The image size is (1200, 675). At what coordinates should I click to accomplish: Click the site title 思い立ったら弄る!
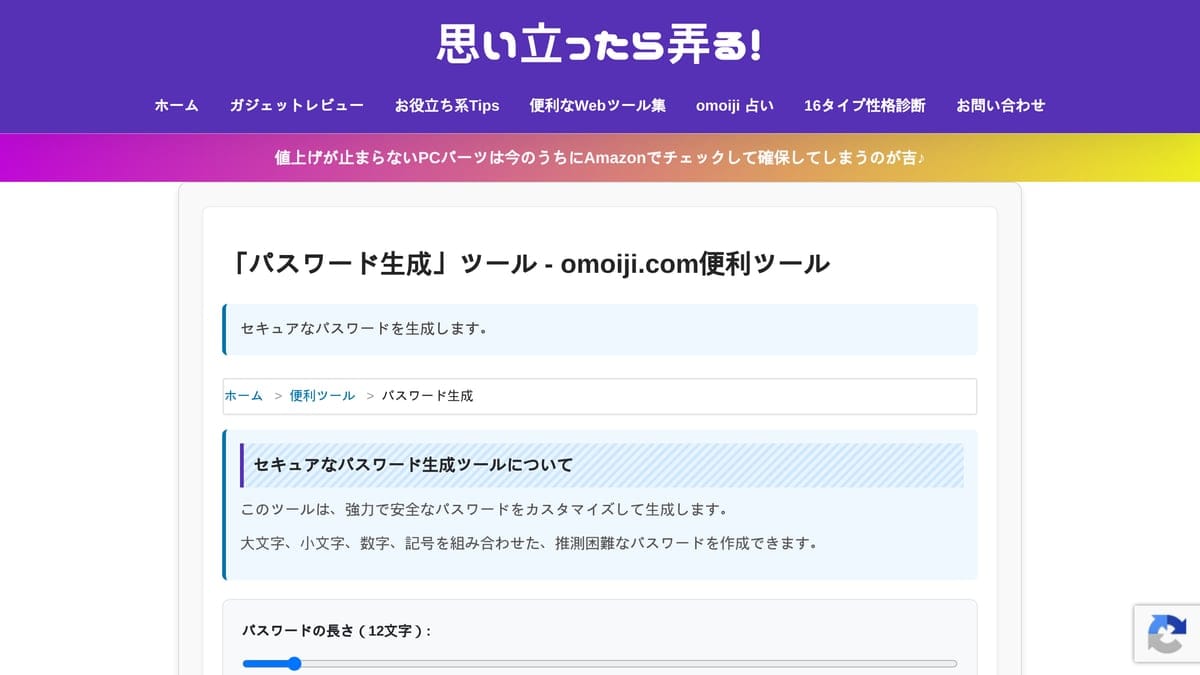599,44
